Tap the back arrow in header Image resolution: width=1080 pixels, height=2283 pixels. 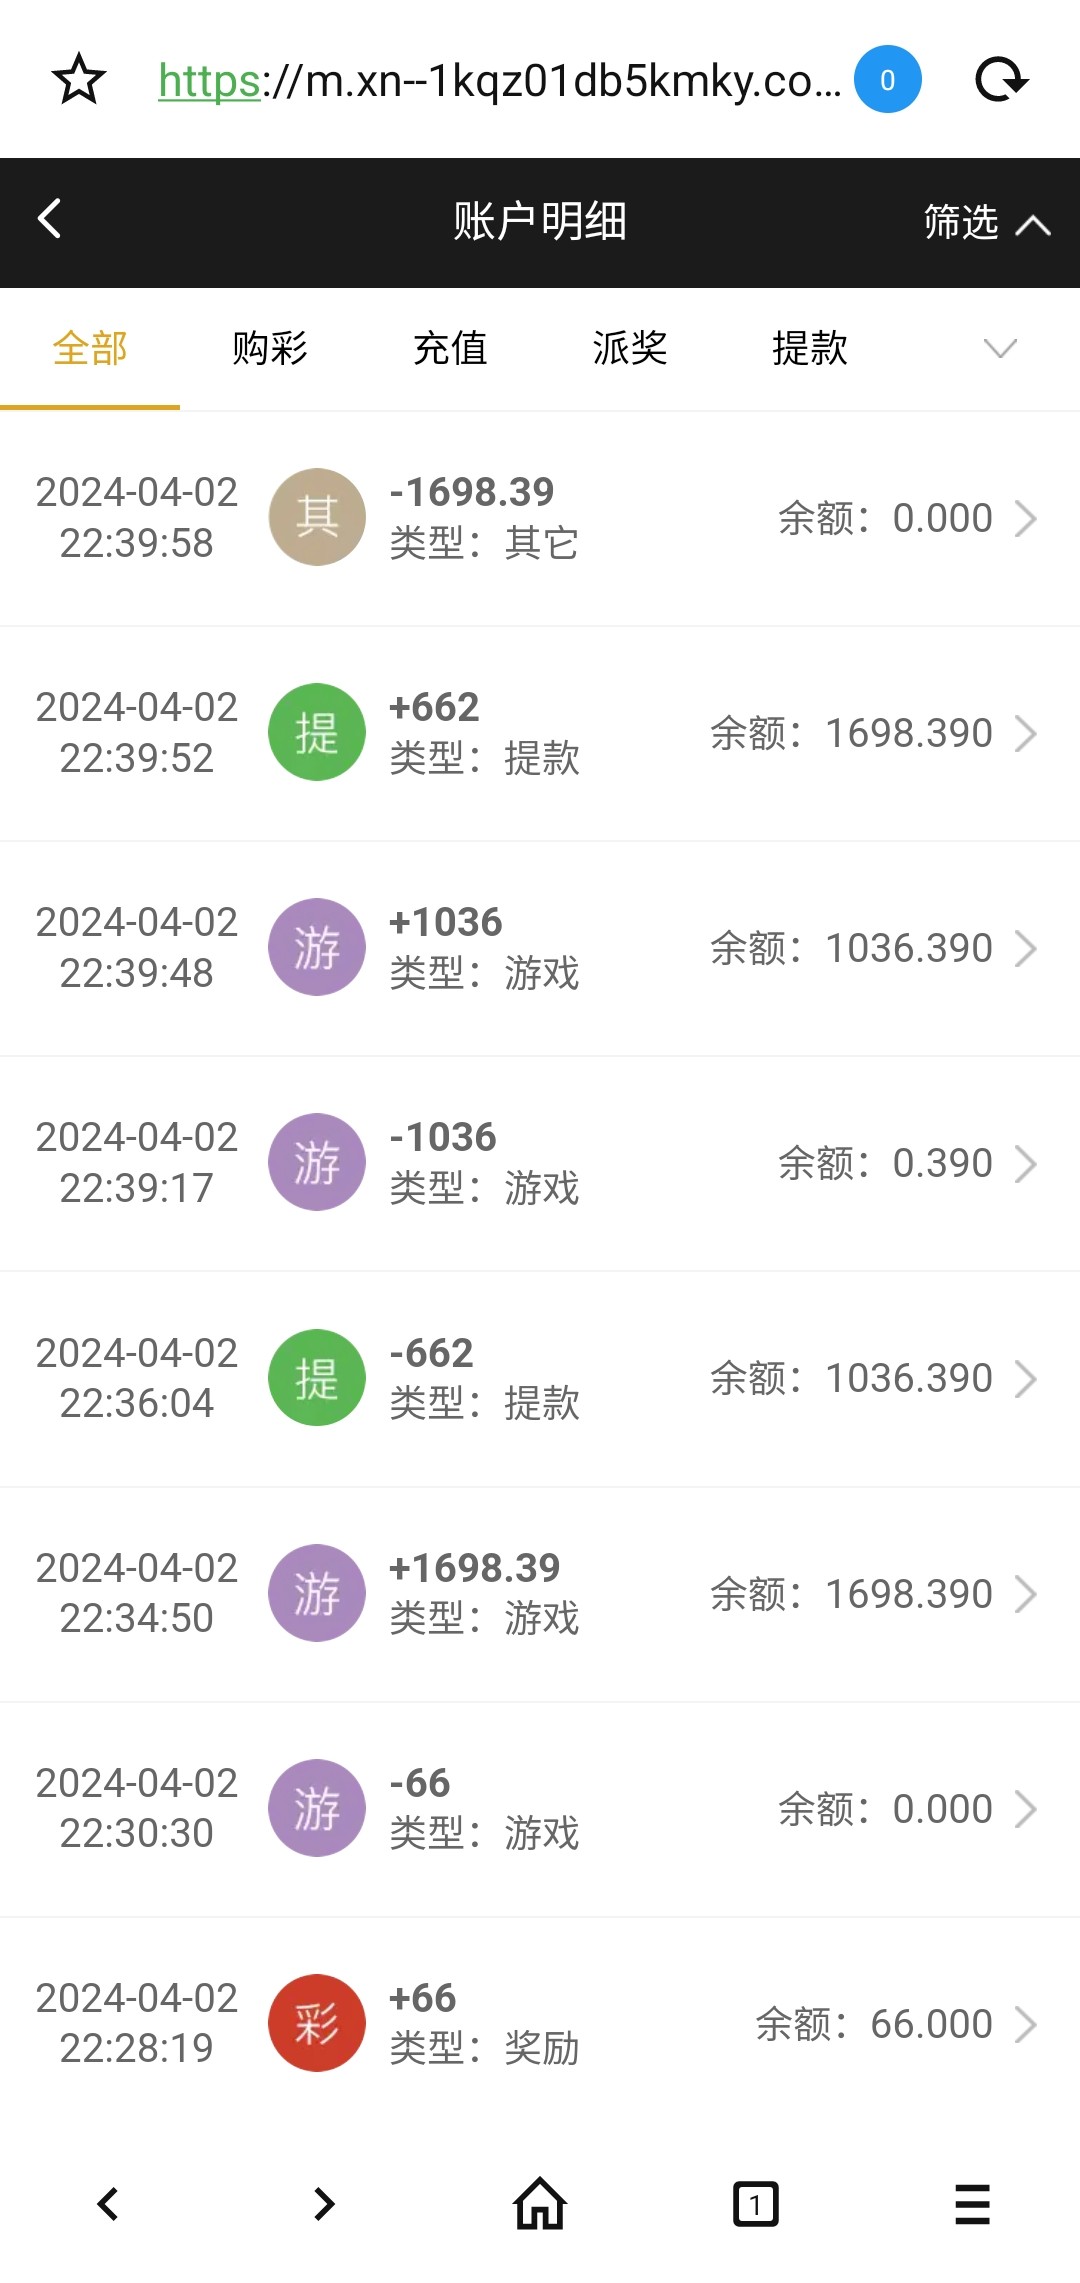(x=49, y=219)
